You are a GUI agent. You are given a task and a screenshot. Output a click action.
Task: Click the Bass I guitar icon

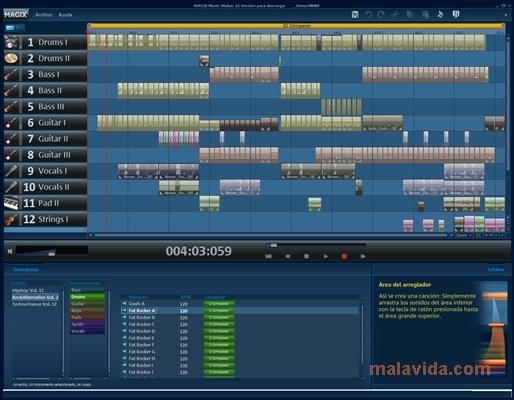pos(11,74)
